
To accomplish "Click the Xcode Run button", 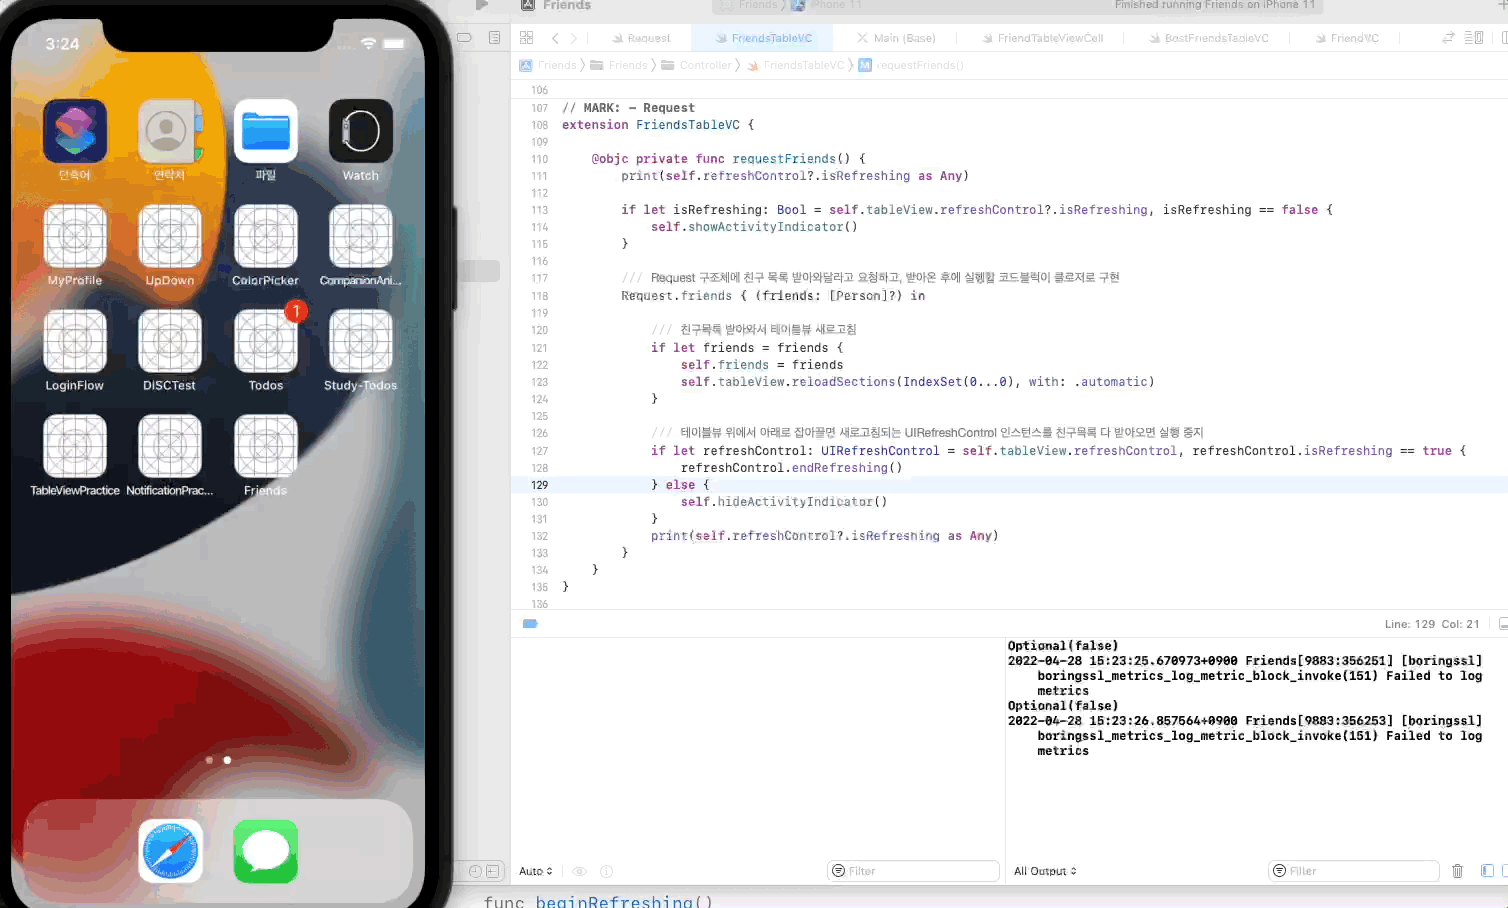I will click(482, 5).
